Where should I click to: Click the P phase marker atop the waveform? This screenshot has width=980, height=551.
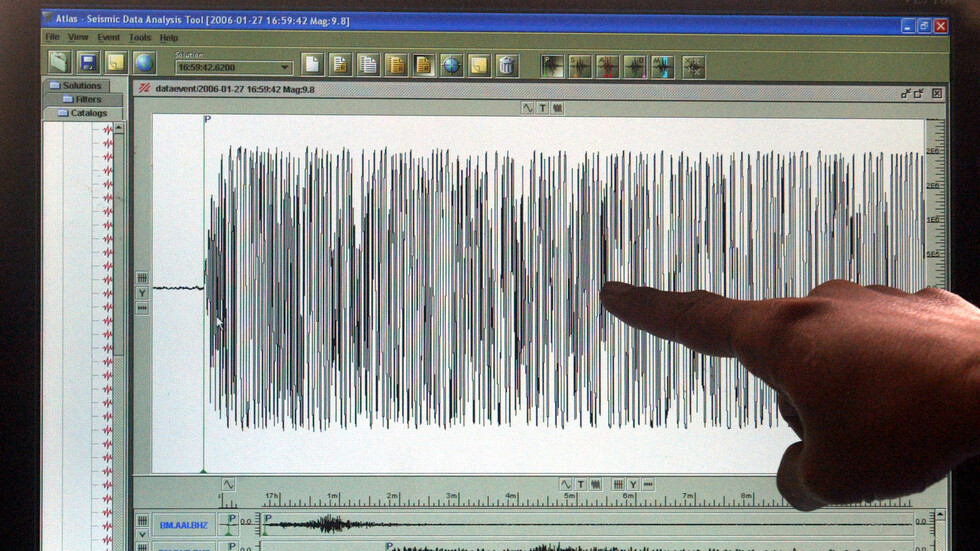point(207,119)
